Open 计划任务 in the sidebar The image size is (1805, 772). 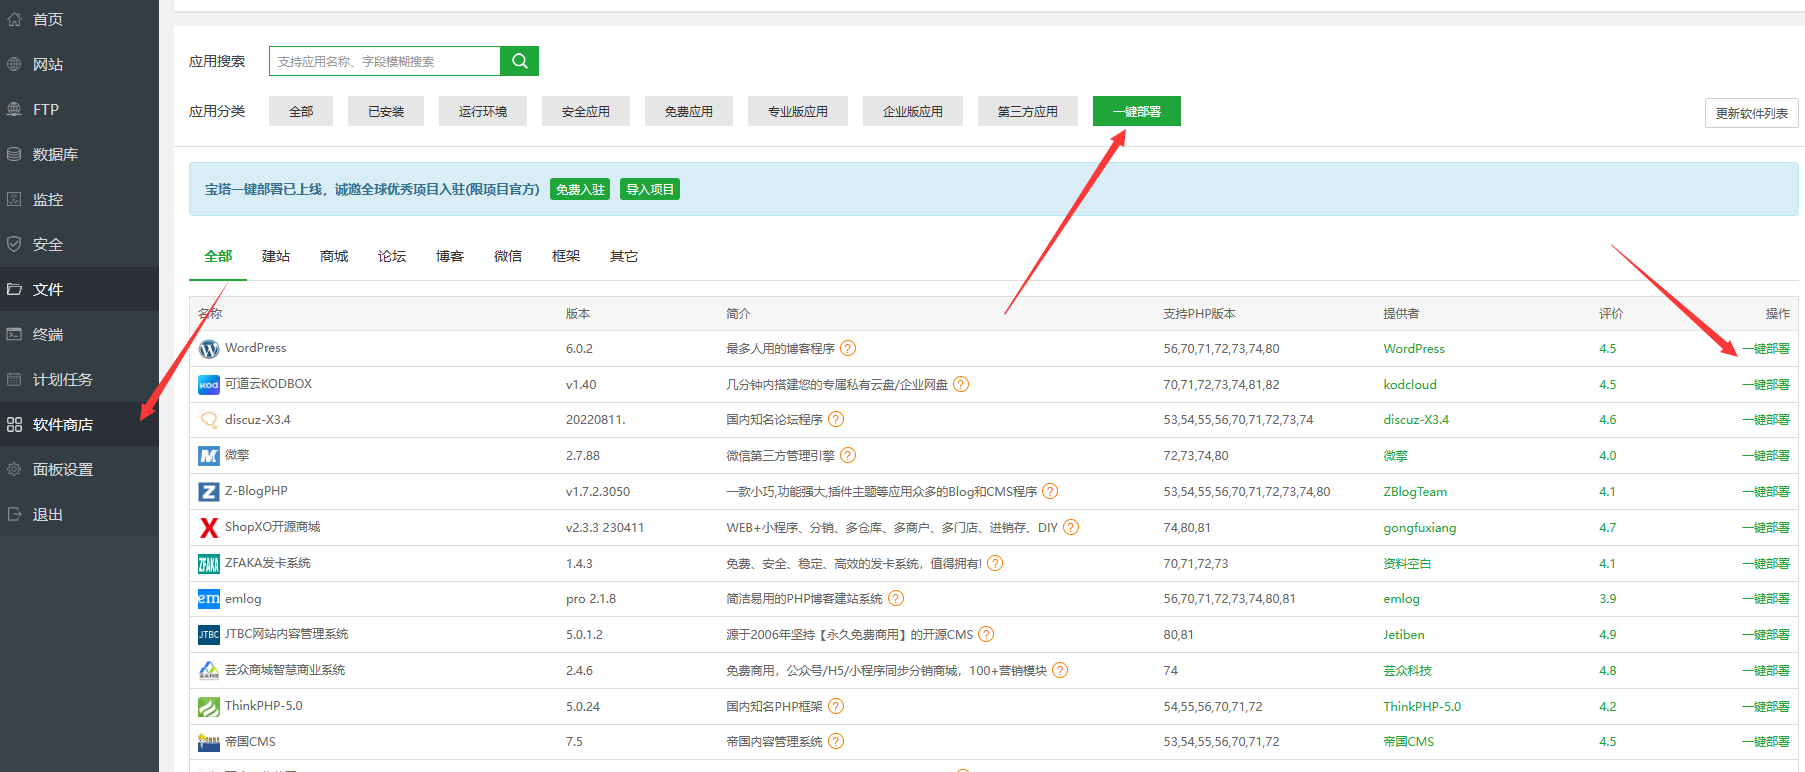click(79, 379)
